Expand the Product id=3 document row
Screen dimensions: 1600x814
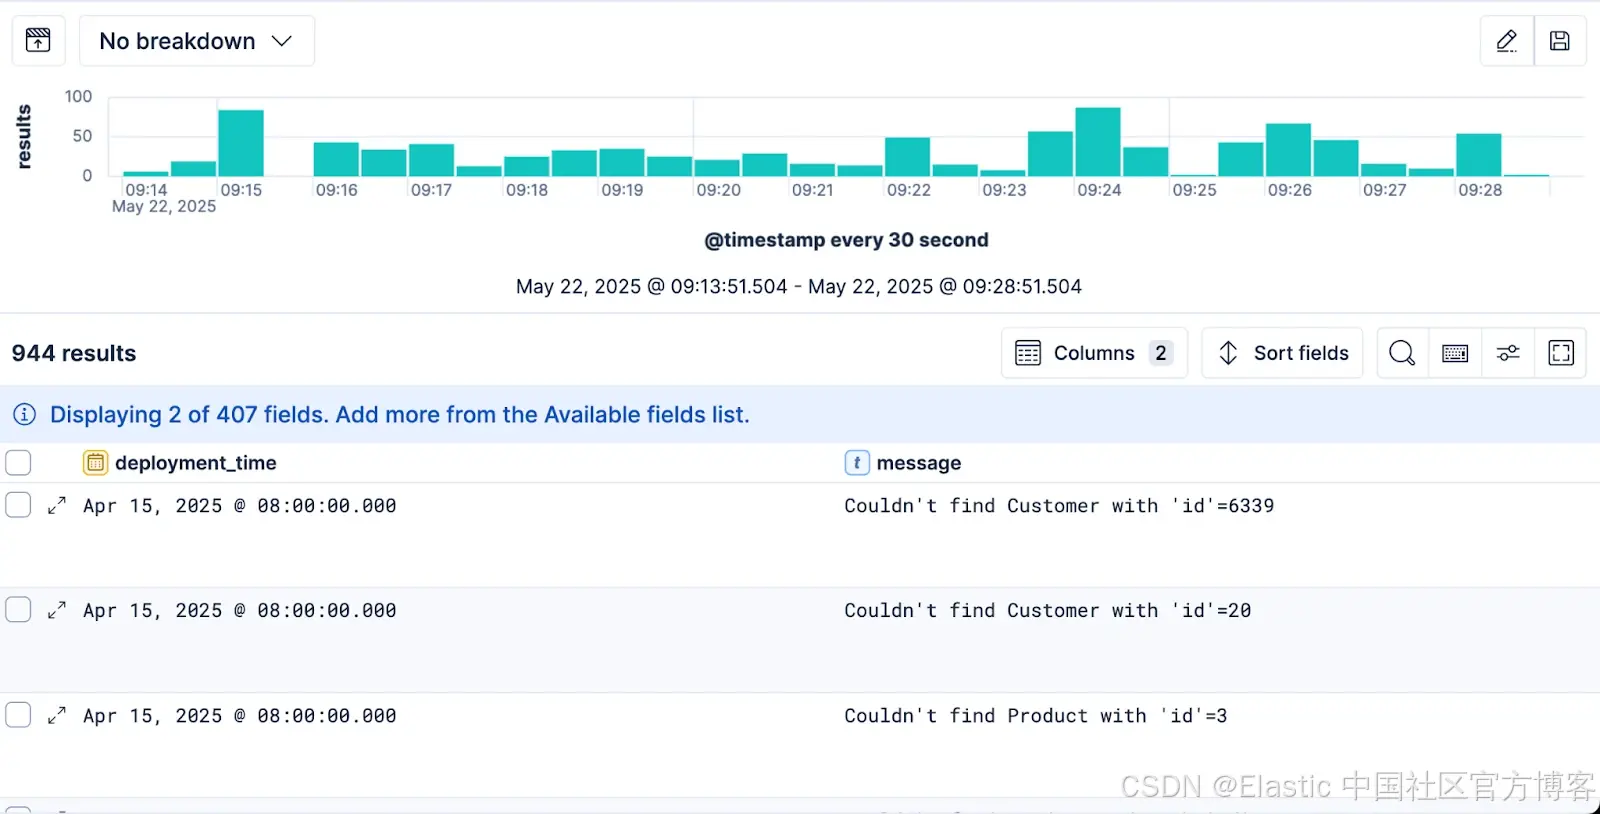point(57,715)
